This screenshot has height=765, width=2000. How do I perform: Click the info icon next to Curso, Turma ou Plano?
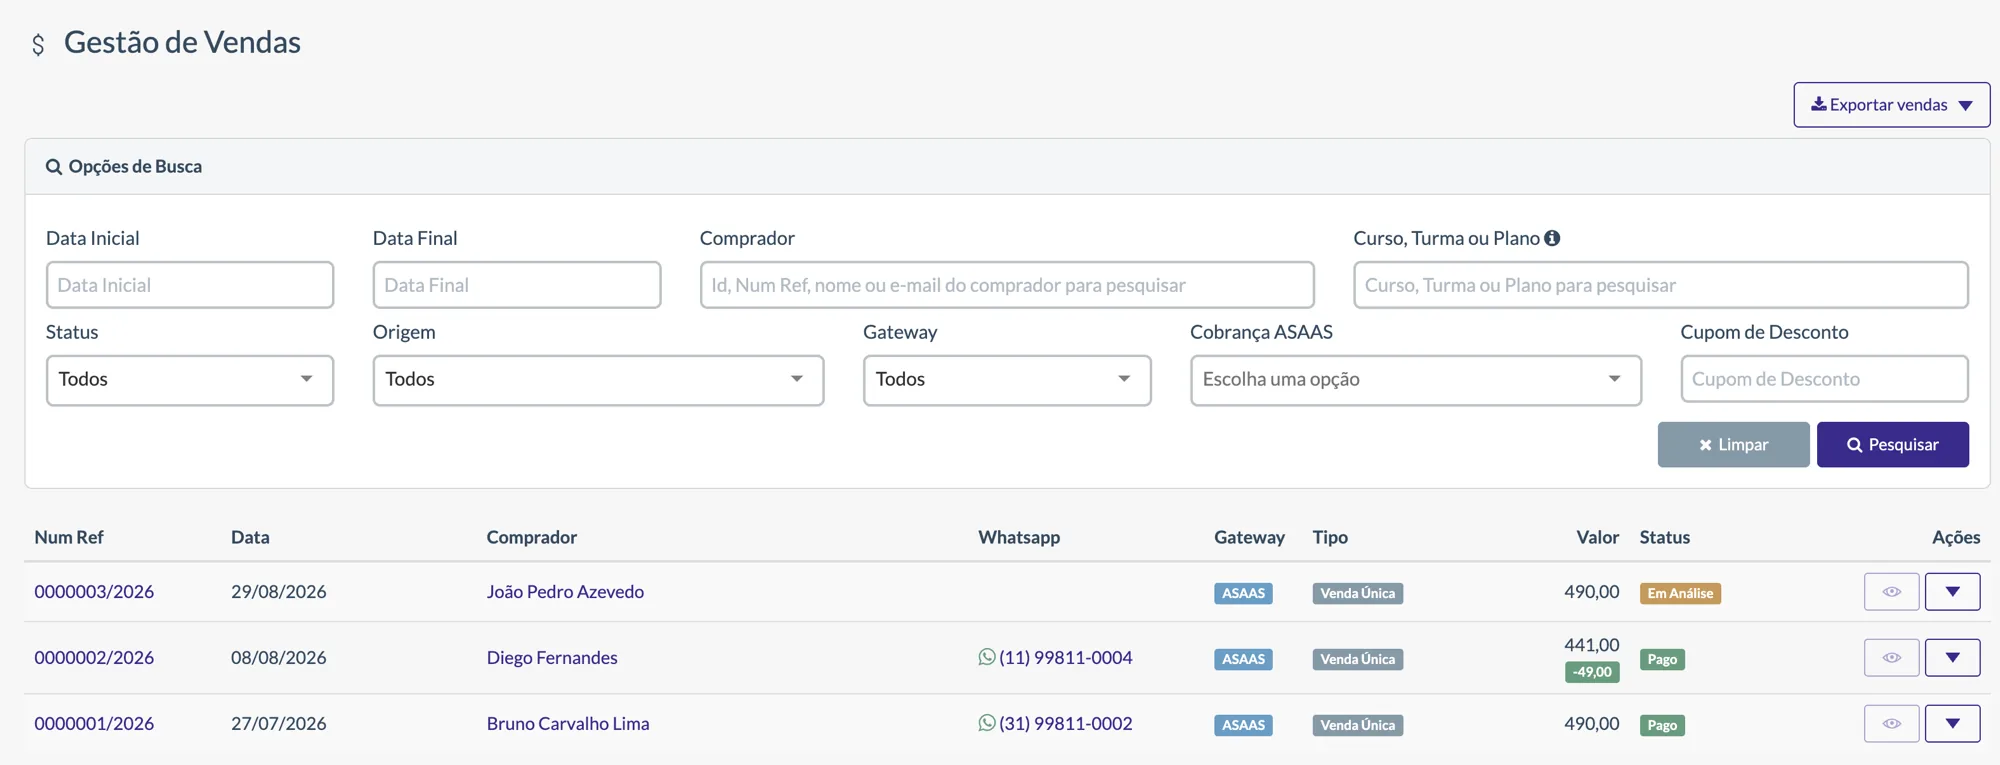1552,238
